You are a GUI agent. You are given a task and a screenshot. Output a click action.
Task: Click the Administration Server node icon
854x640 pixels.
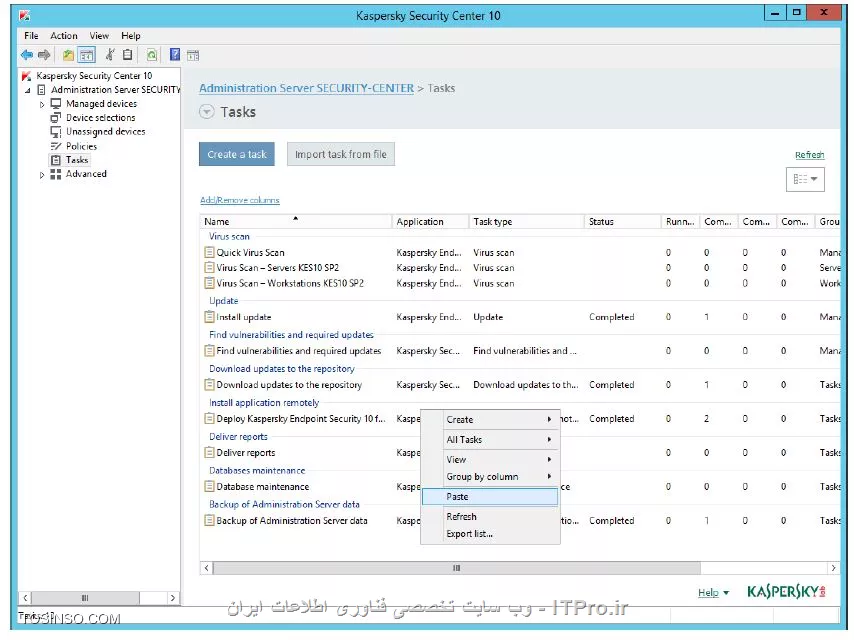(41, 89)
